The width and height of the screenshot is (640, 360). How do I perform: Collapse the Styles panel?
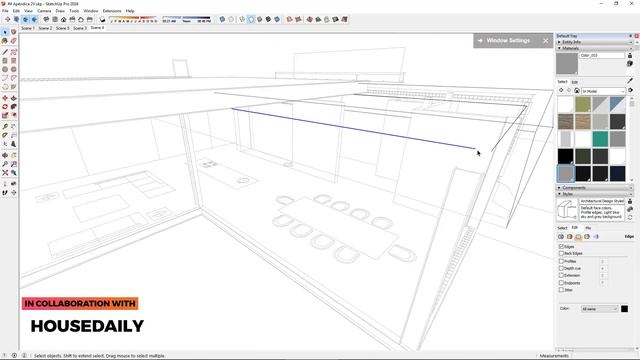(594, 194)
